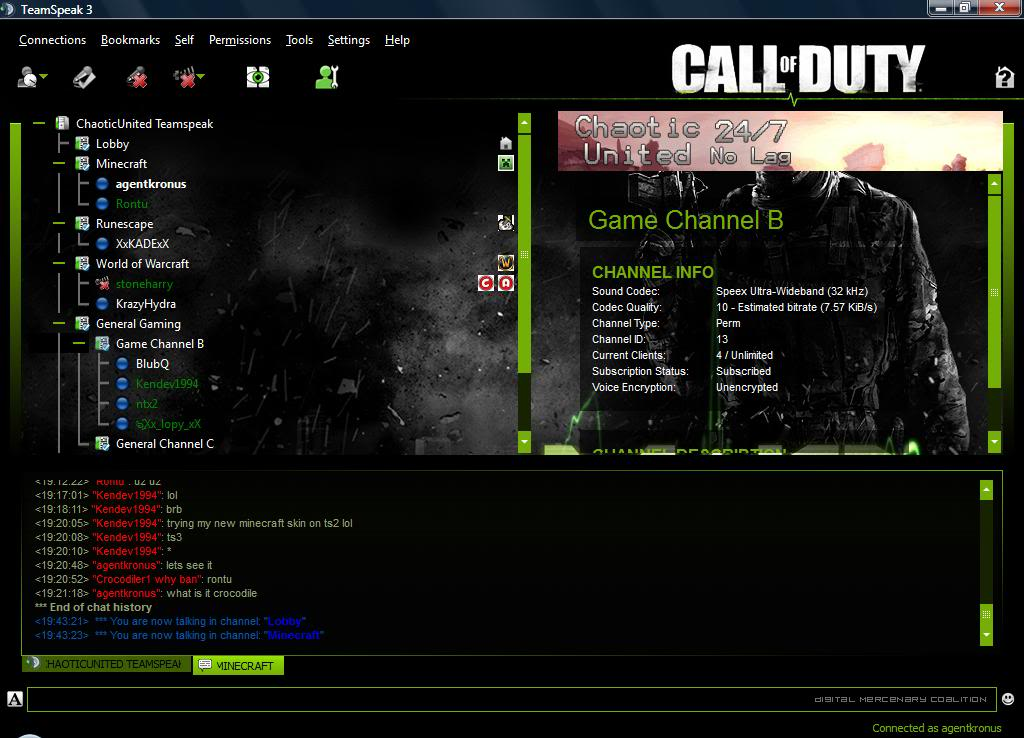Click the muted status icon beside stoneharry
The height and width of the screenshot is (738, 1024).
(102, 283)
